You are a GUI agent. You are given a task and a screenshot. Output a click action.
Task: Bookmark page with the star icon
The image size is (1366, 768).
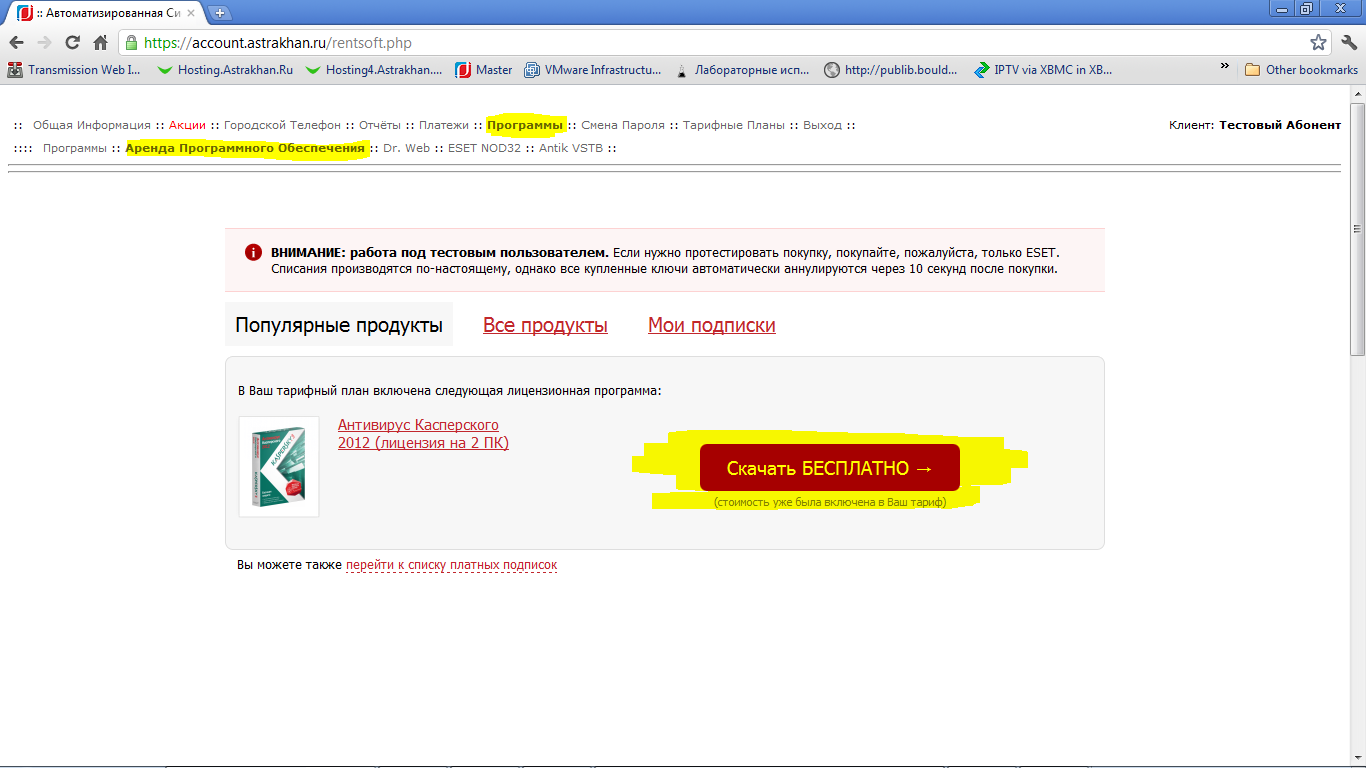1318,43
